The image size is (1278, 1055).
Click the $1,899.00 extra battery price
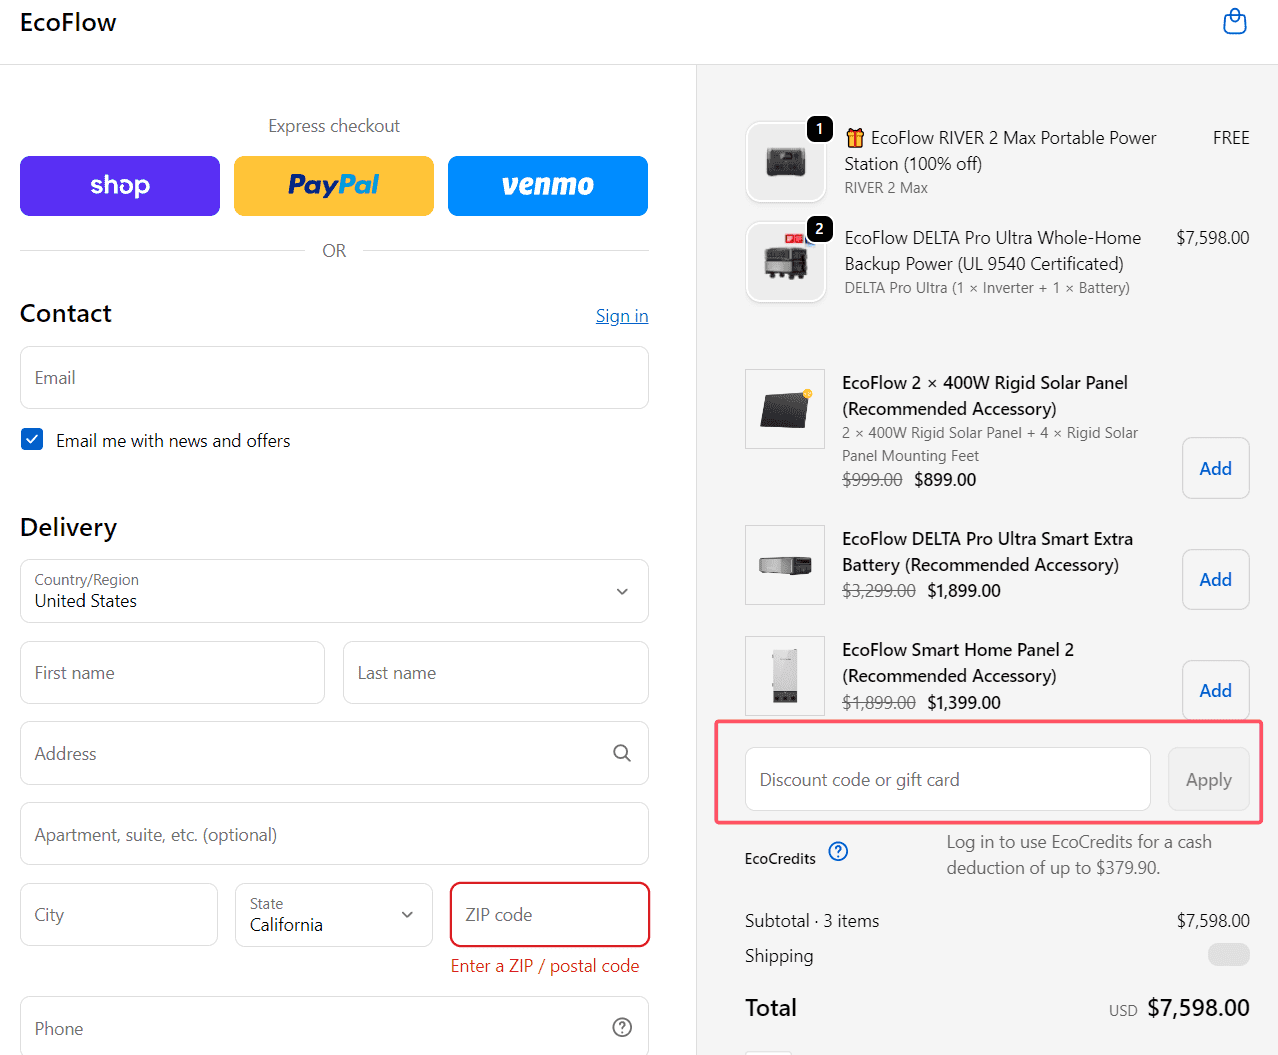point(964,591)
